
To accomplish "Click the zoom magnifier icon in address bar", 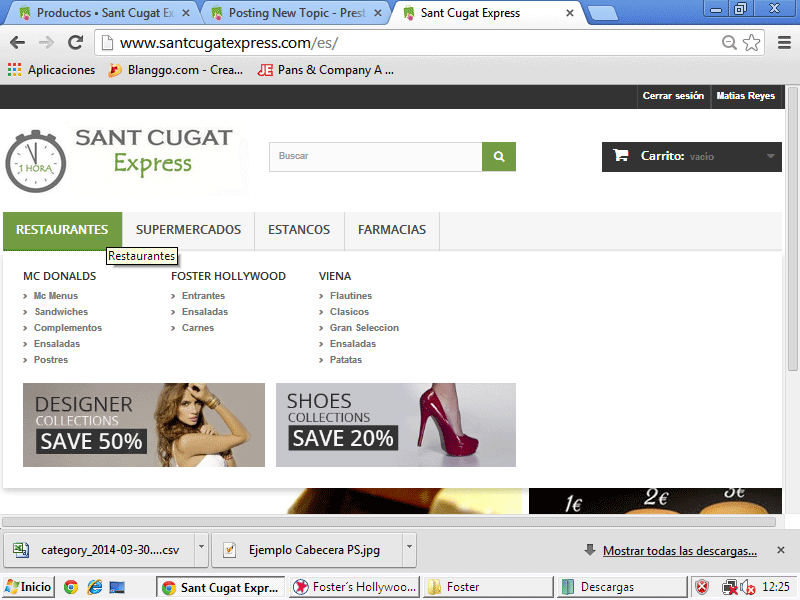I will (x=729, y=43).
